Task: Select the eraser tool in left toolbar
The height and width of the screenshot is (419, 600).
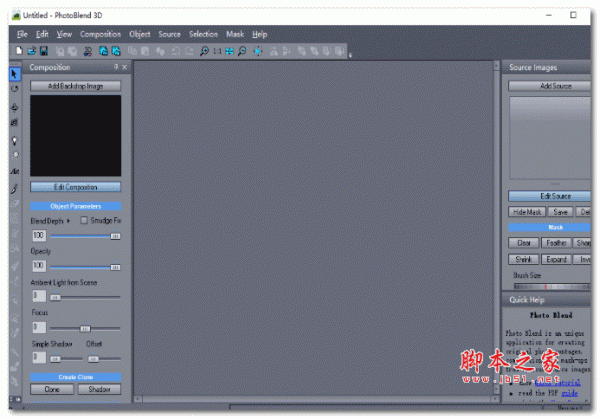Action: [15, 204]
